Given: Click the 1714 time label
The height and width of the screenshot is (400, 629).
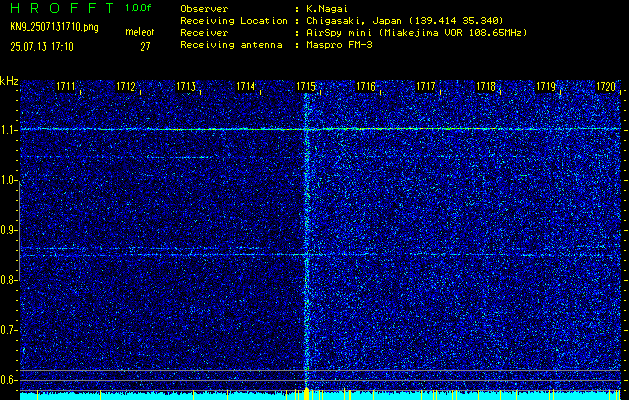Looking at the screenshot, I should 246,86.
